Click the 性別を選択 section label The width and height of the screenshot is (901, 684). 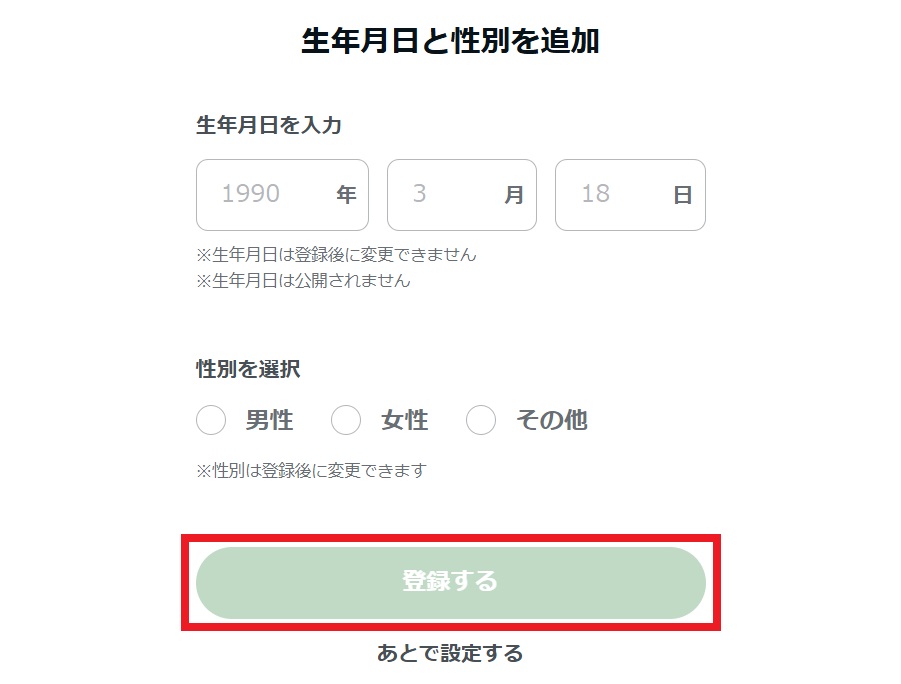tap(248, 369)
